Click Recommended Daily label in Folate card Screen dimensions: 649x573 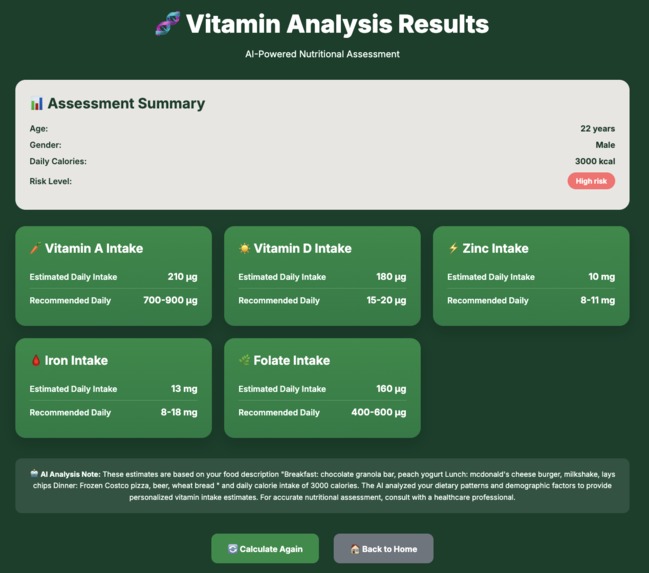[x=279, y=412]
